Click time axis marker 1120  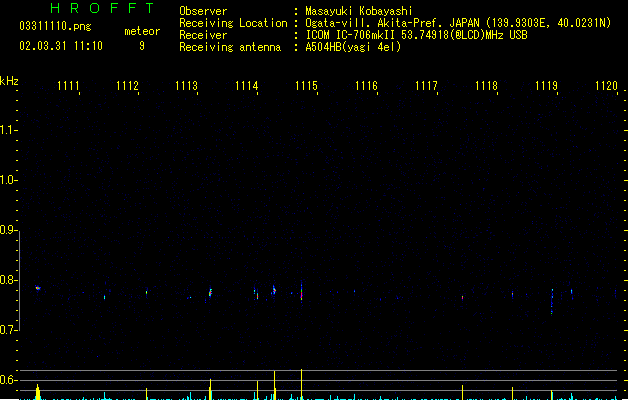click(x=606, y=86)
